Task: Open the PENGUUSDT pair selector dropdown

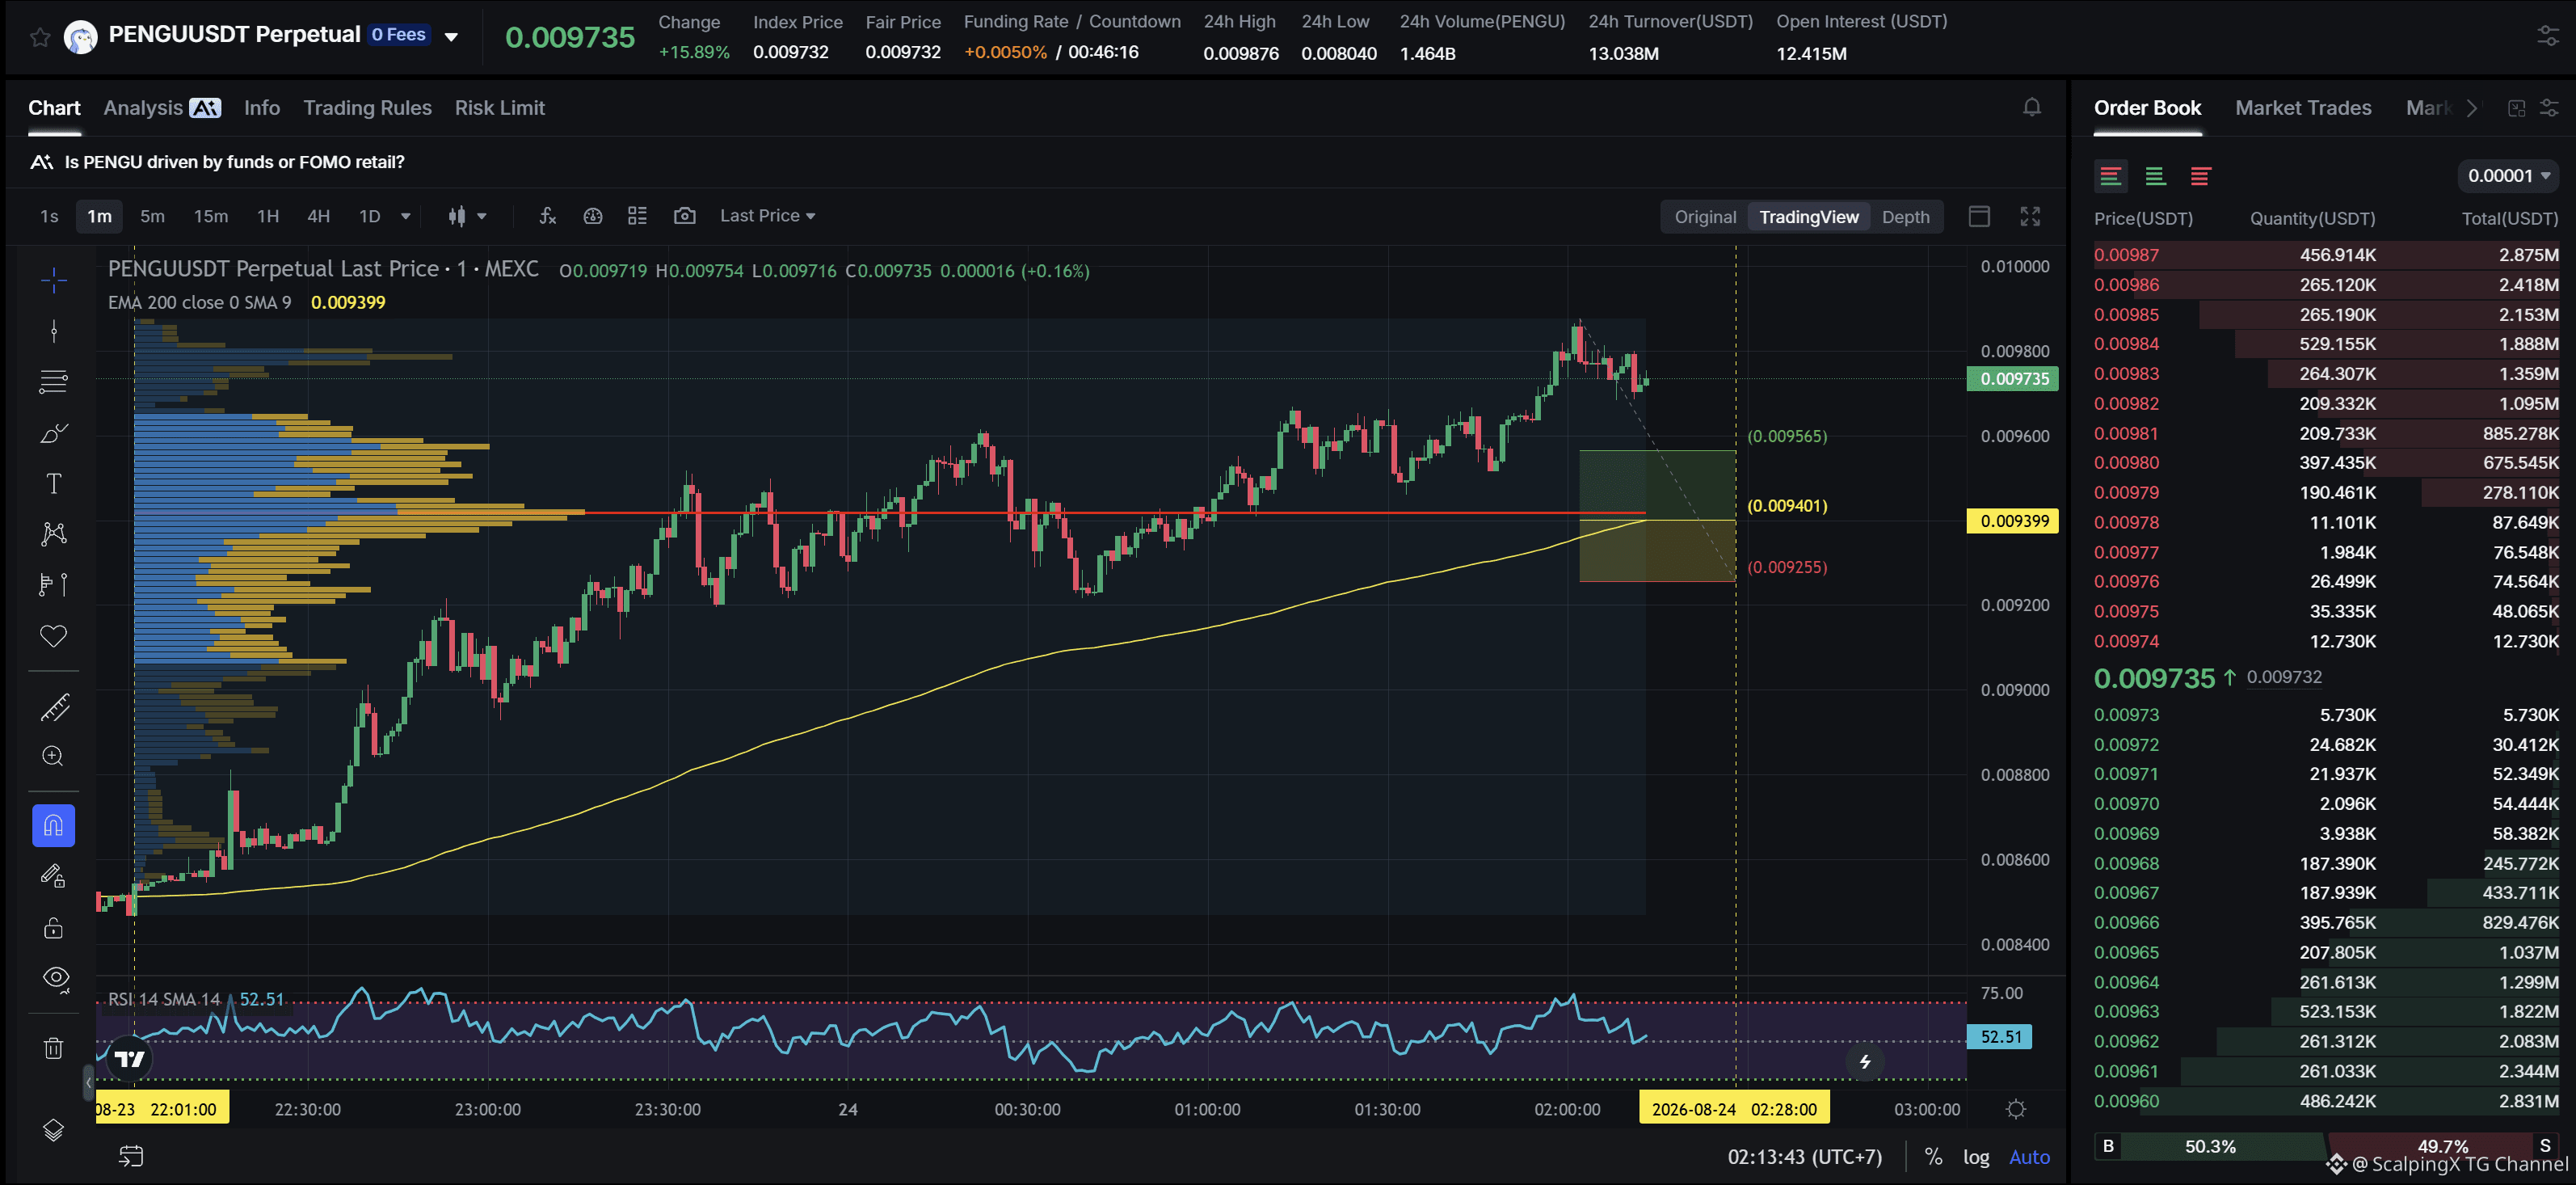Action: (451, 37)
